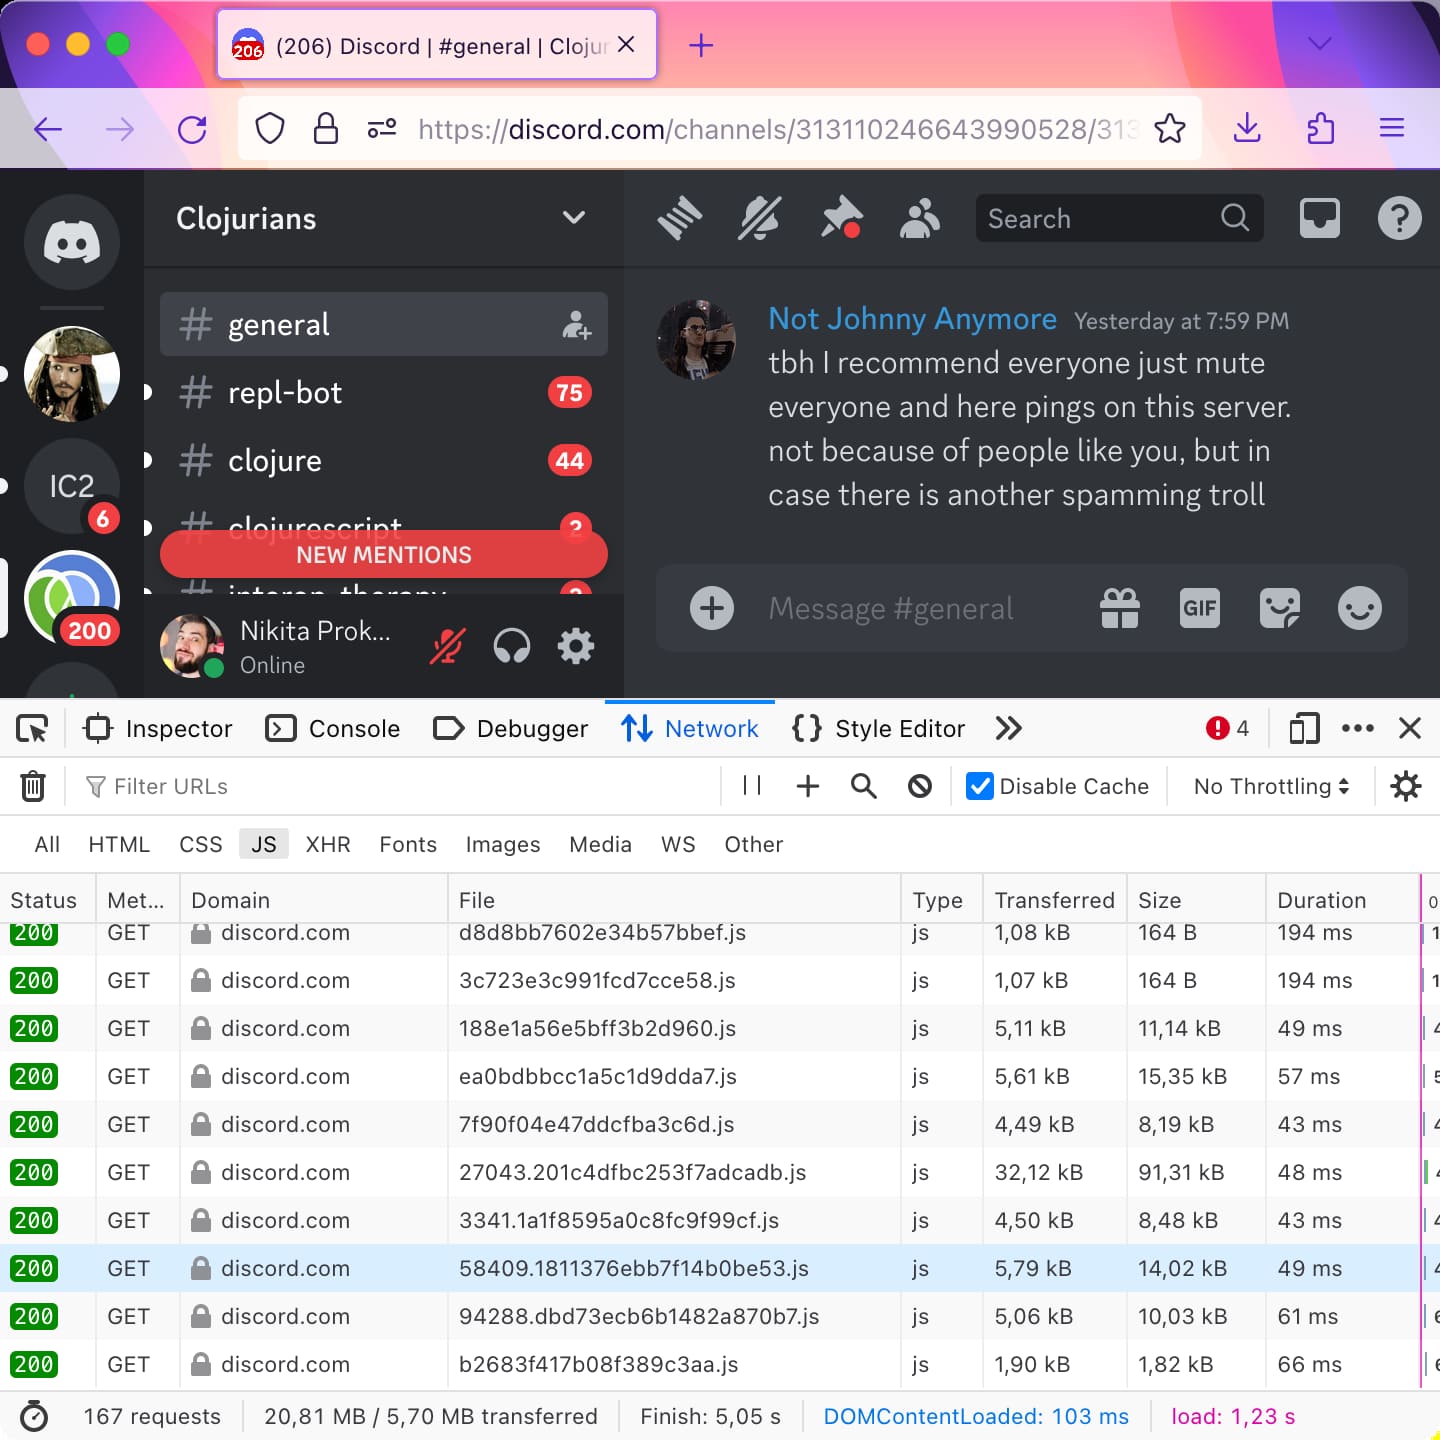Switch to the Console tab
This screenshot has height=1440, width=1440.
point(333,728)
